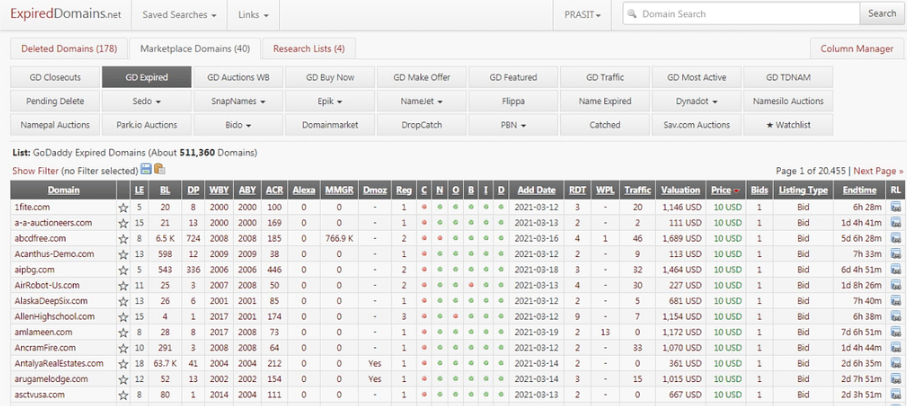Click the copy list icon beside filter
907x406 pixels.
click(159, 169)
